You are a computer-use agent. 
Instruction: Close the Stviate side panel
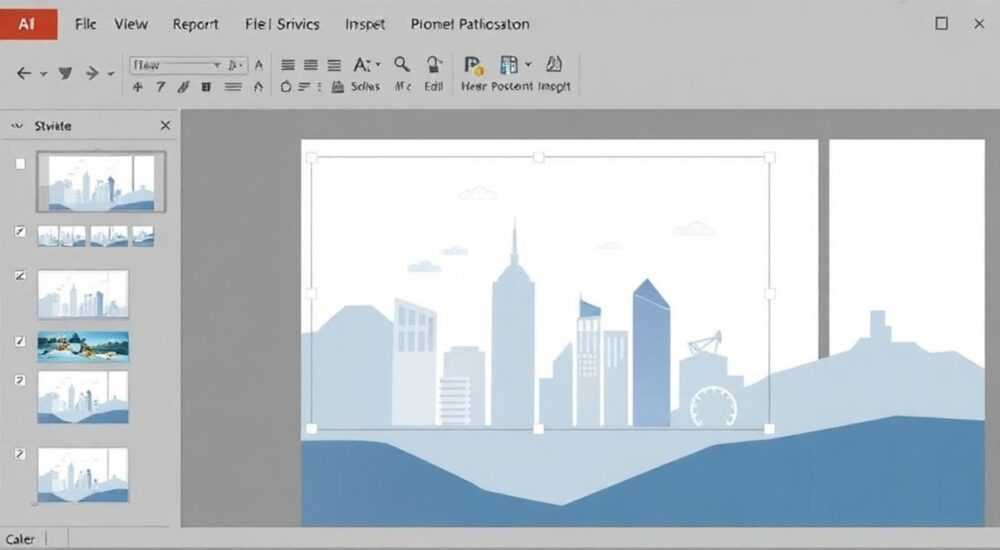click(x=165, y=126)
